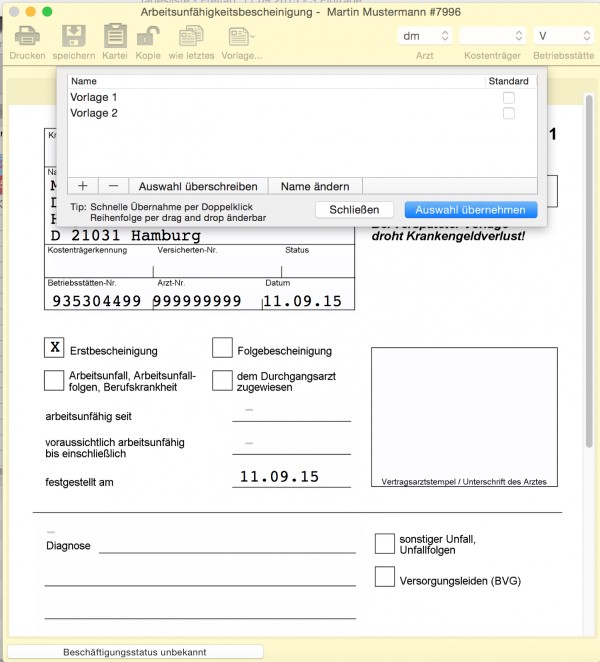Add a new template with plus button
600x662 pixels.
pos(83,186)
